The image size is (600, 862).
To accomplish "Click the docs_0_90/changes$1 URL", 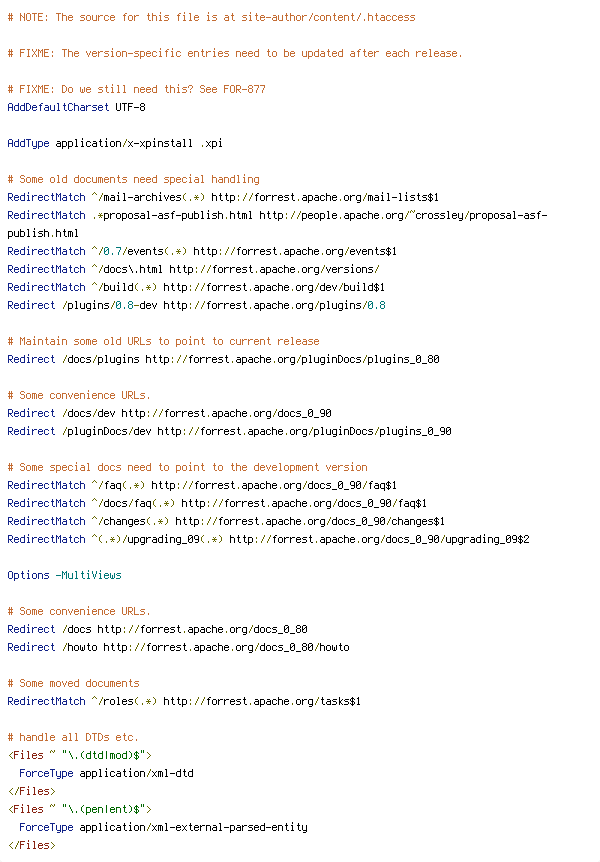I will coord(310,521).
